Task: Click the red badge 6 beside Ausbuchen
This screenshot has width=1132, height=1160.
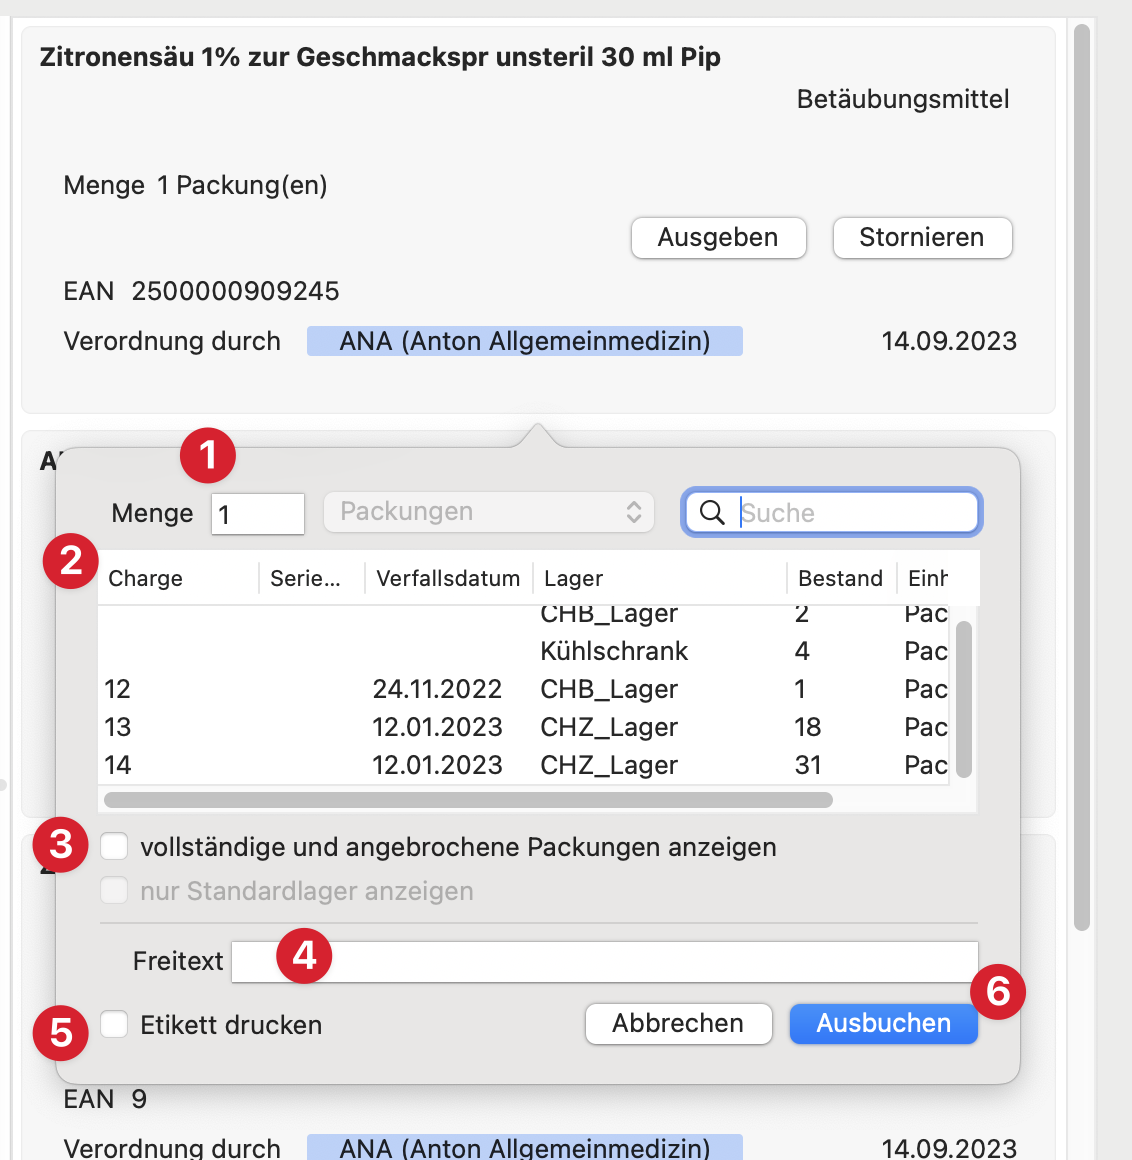Action: tap(998, 991)
